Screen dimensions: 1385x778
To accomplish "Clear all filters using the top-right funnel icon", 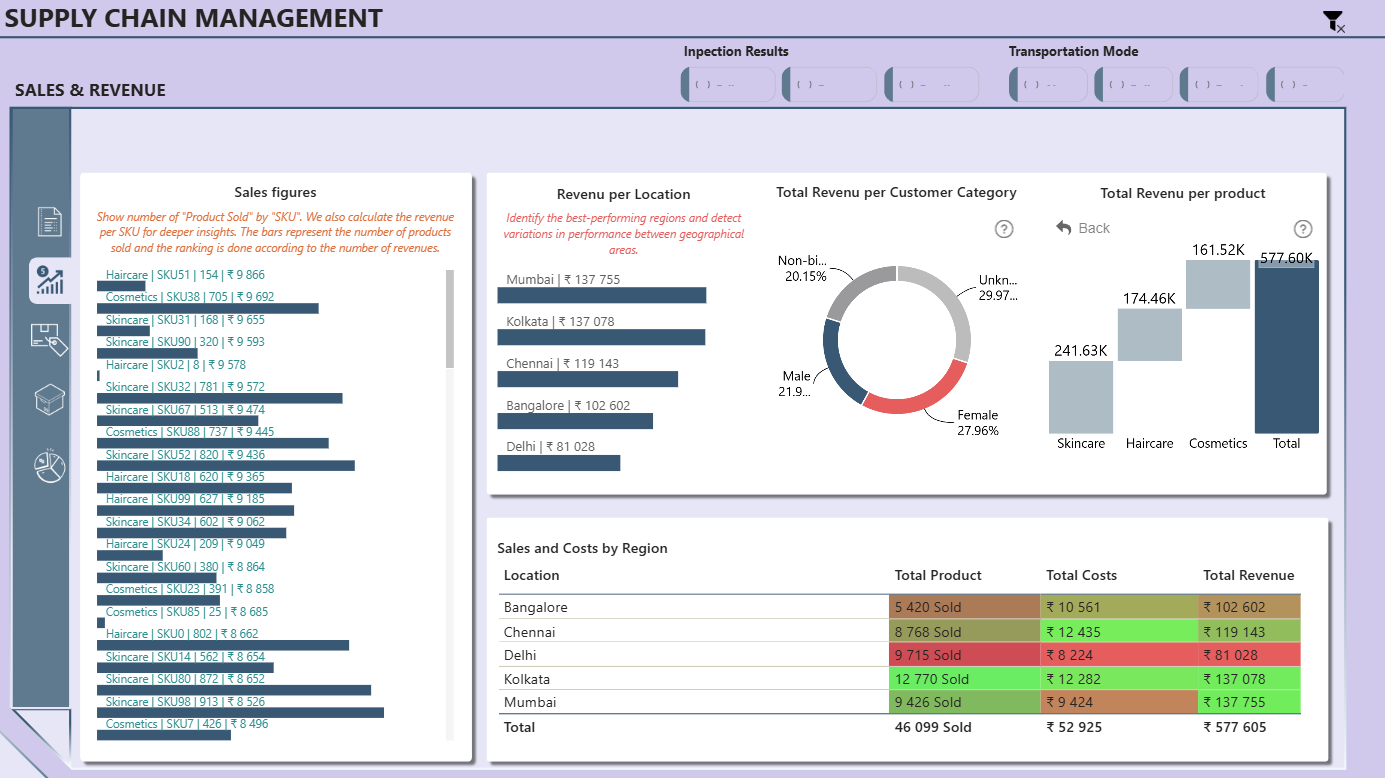I will coord(1334,22).
